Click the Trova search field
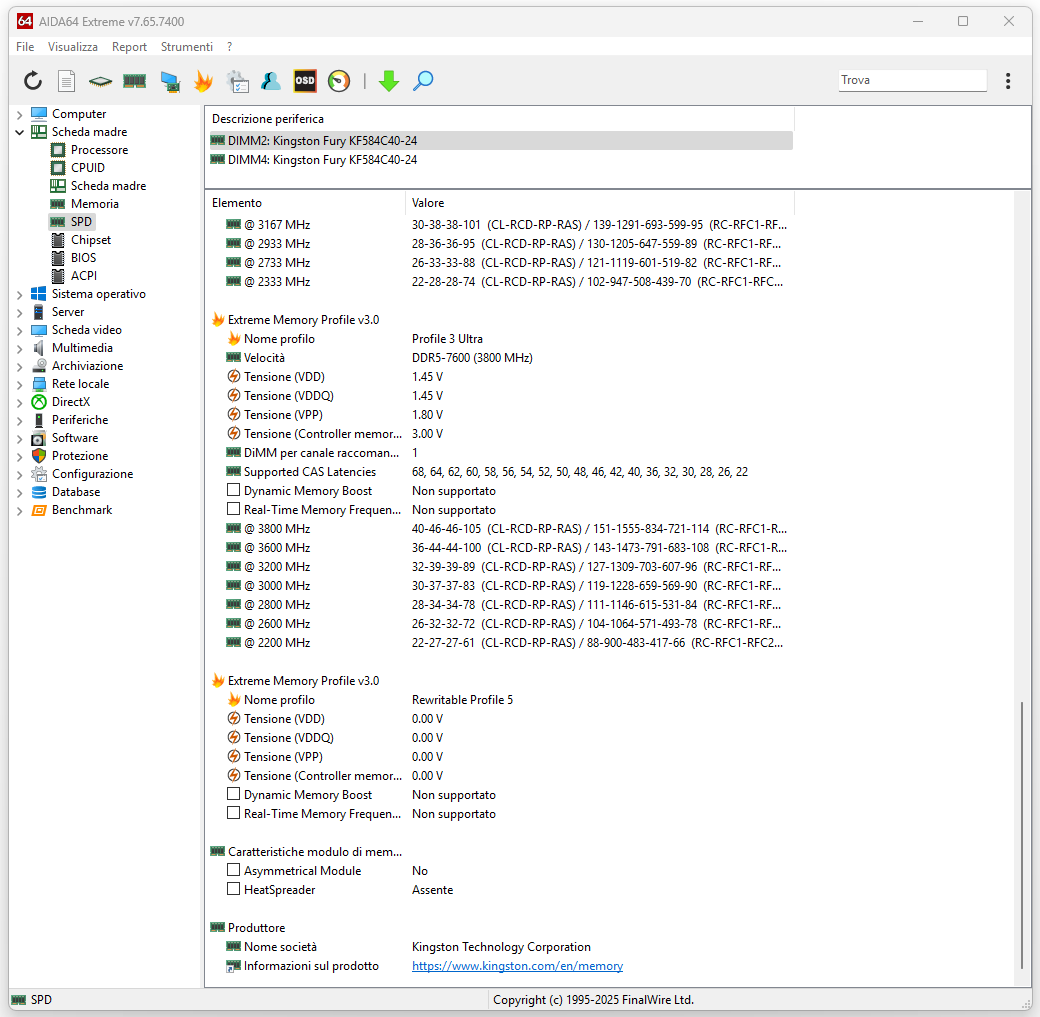 (x=913, y=80)
